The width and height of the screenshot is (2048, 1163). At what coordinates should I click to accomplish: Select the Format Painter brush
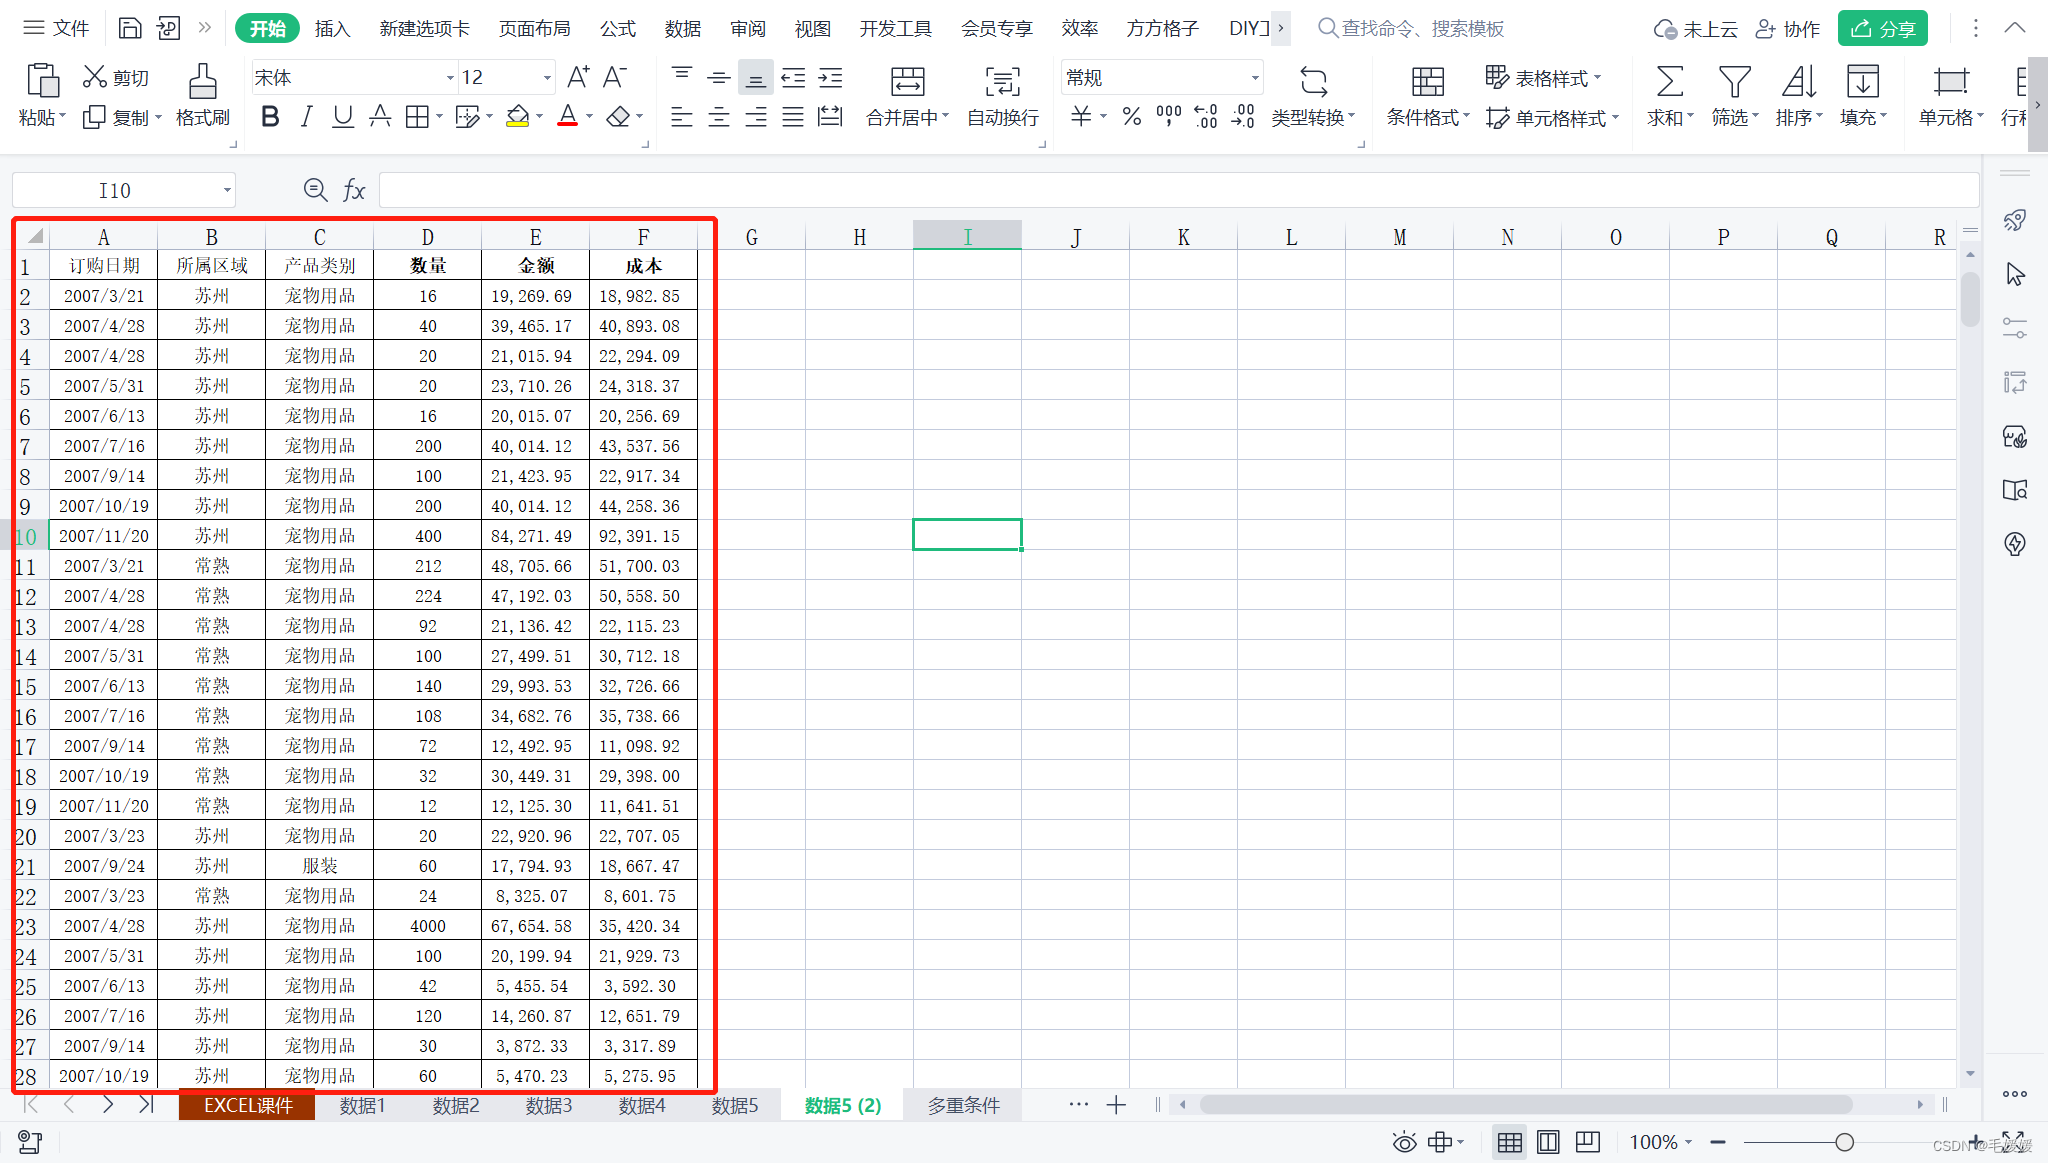point(202,80)
